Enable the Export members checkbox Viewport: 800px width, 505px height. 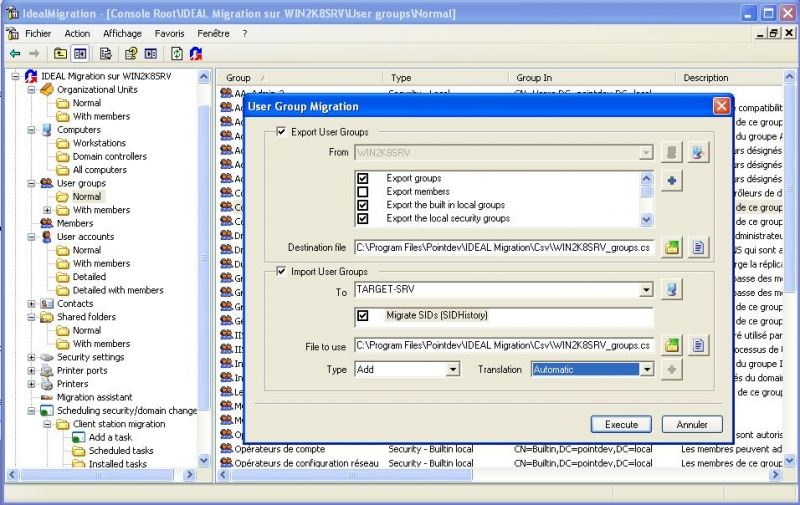click(364, 191)
